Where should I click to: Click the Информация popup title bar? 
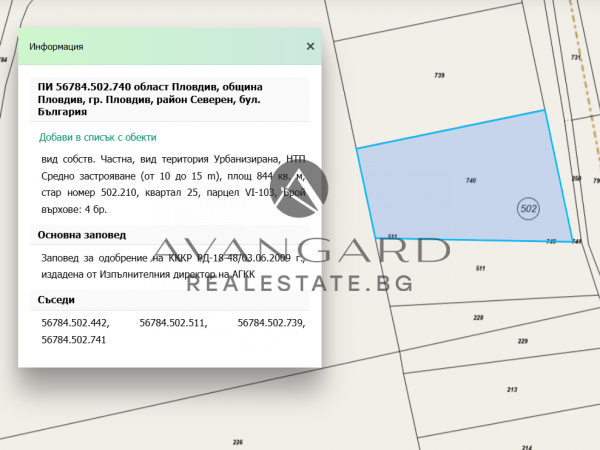[x=150, y=46]
